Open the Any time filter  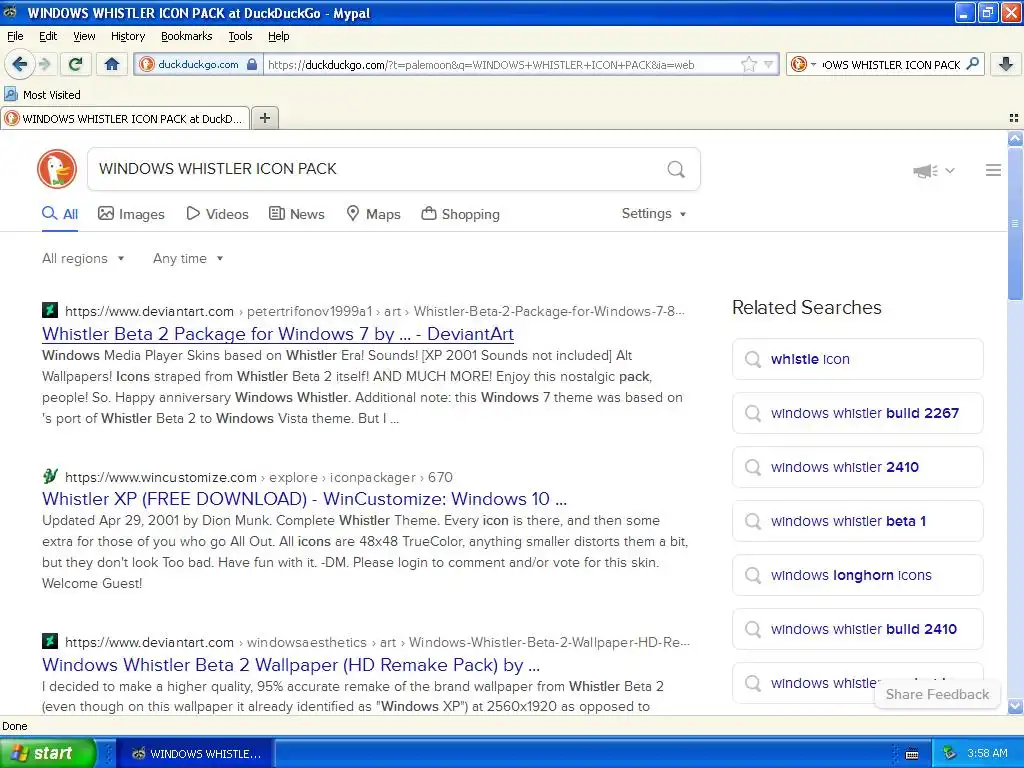188,259
